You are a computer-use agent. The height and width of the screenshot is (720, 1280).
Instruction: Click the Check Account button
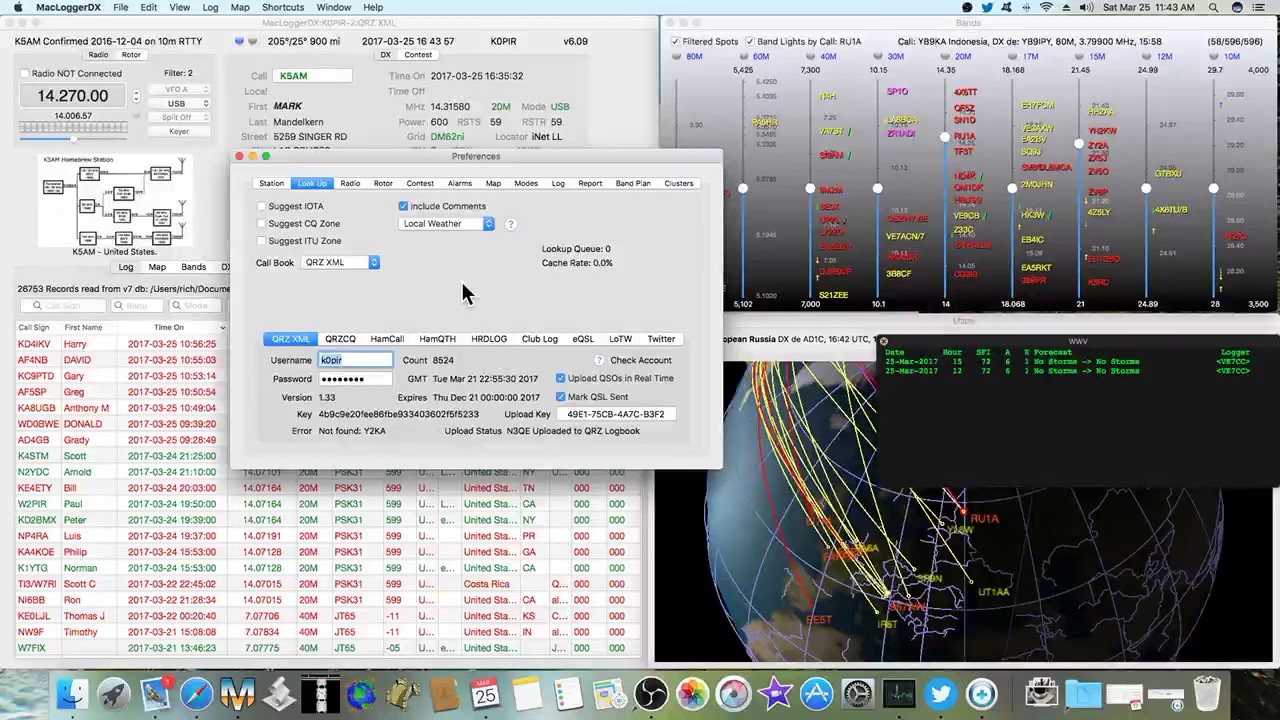(641, 360)
